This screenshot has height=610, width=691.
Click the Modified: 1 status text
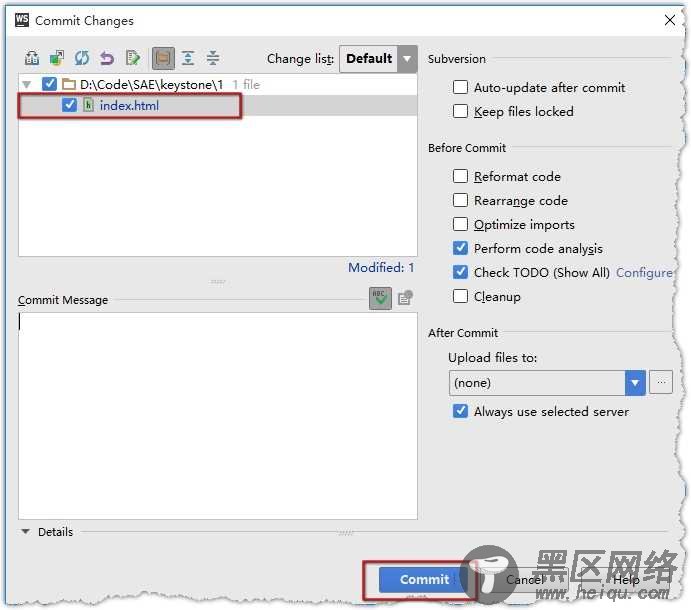click(381, 268)
